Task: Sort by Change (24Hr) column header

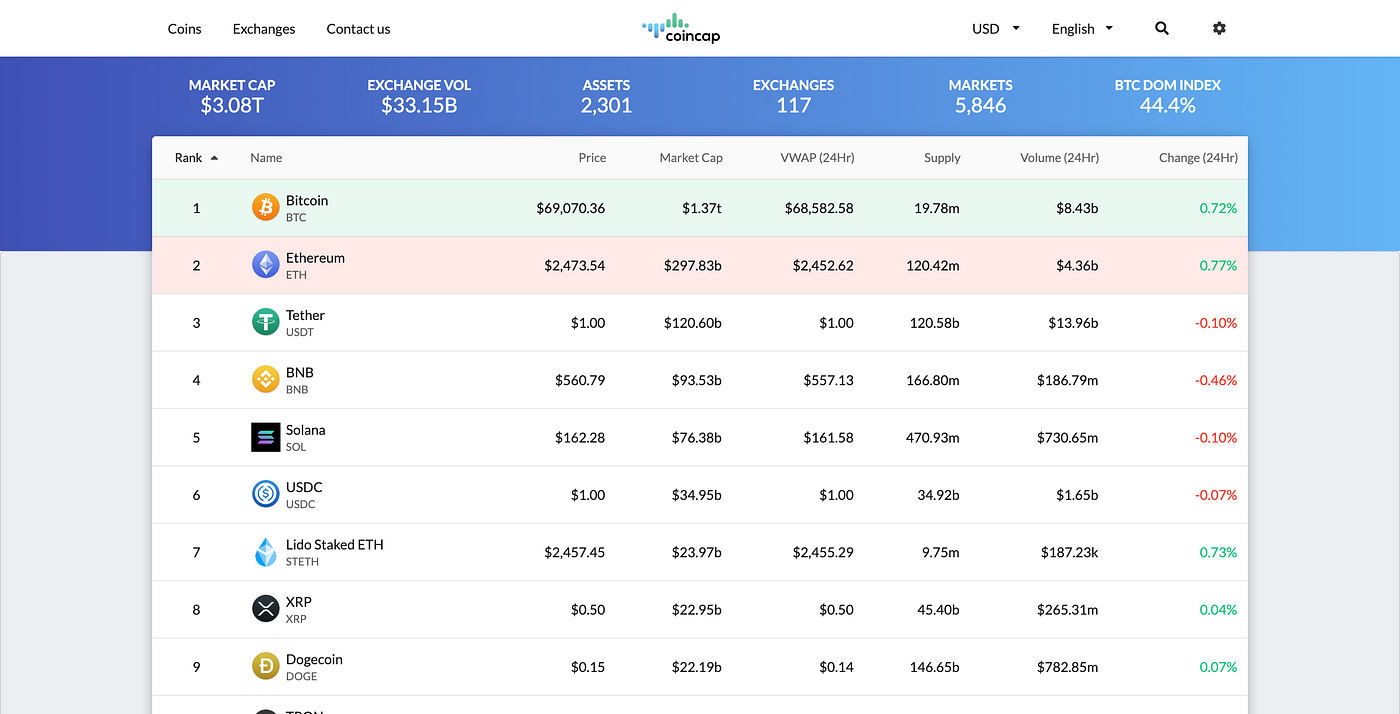Action: pos(1198,158)
